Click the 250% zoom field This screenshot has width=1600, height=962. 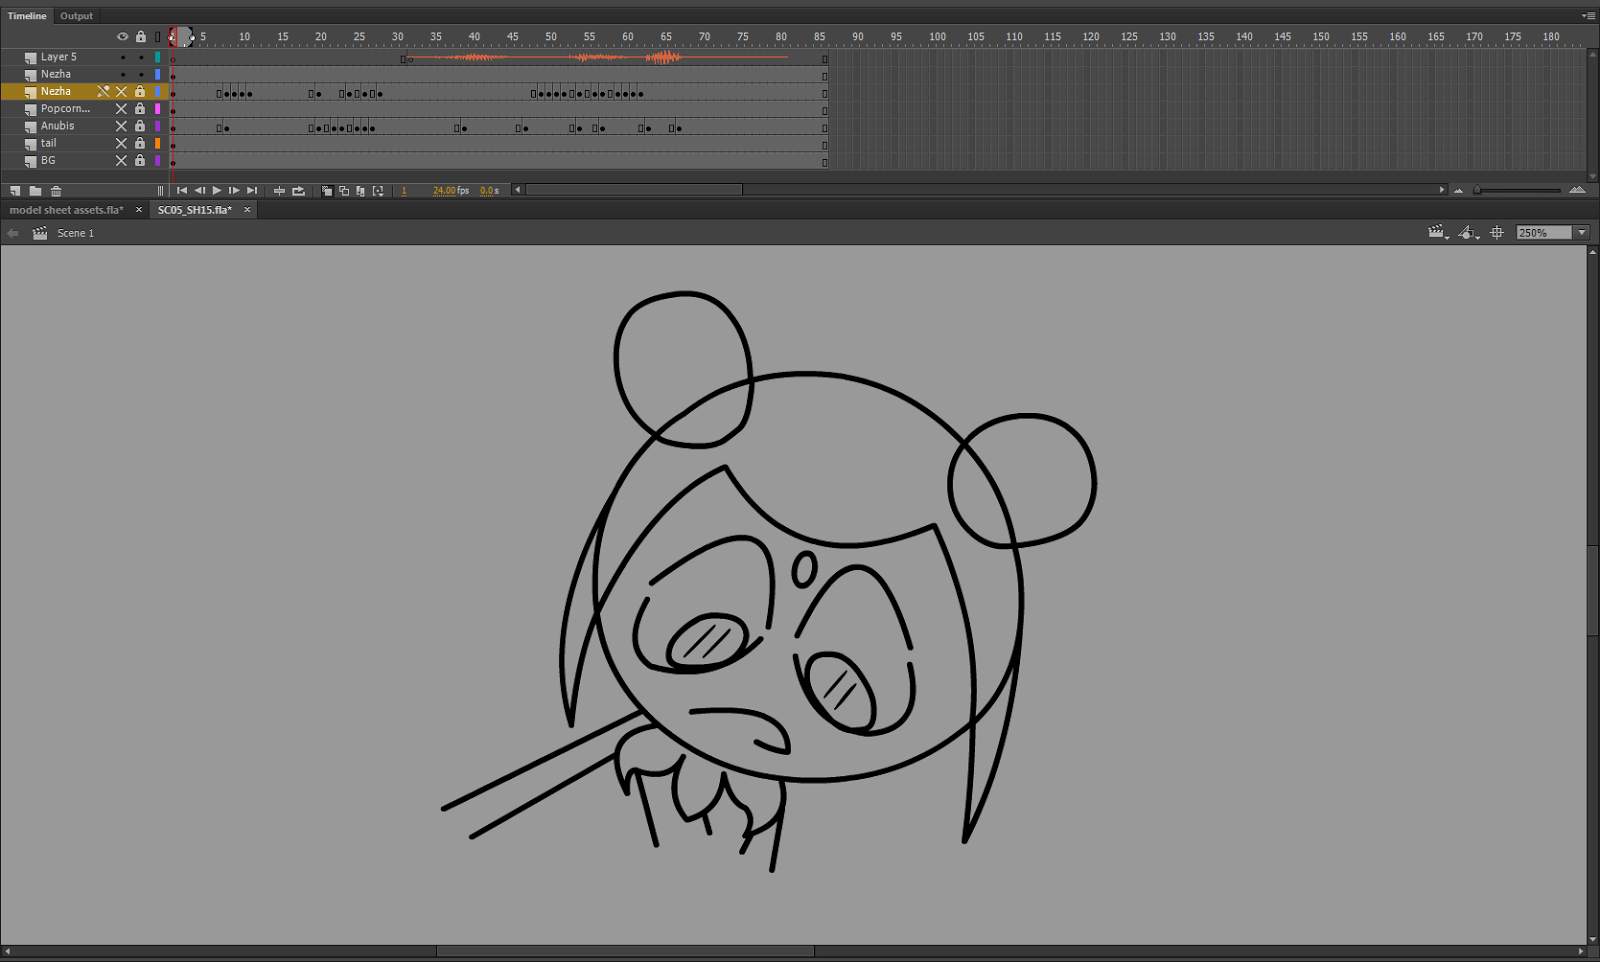pos(1544,233)
